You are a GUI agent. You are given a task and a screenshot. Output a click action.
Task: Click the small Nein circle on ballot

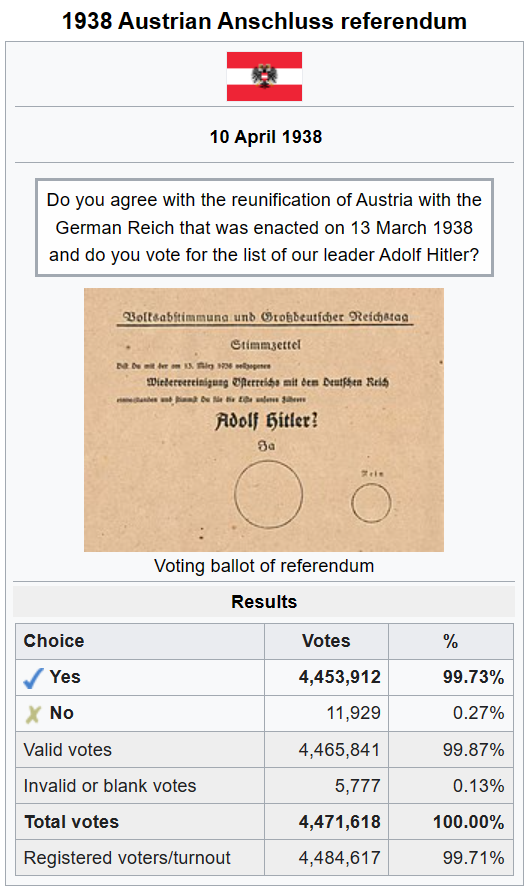point(371,503)
